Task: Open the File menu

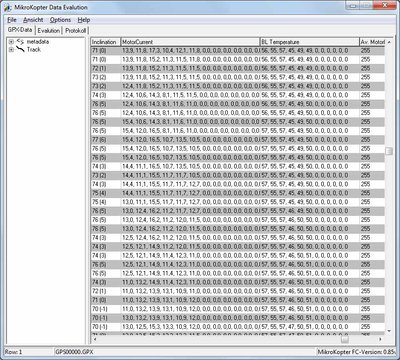Action: 12,20
